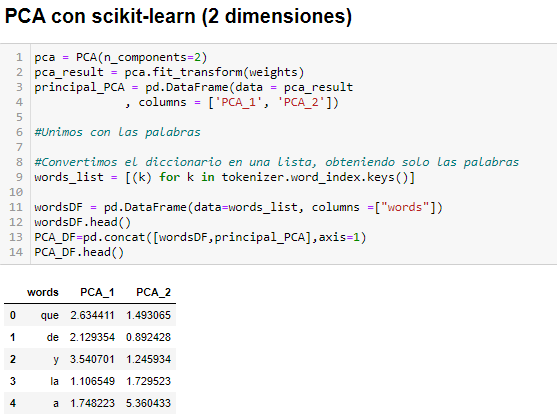557x420 pixels.
Task: Click the words column header
Action: (x=43, y=292)
